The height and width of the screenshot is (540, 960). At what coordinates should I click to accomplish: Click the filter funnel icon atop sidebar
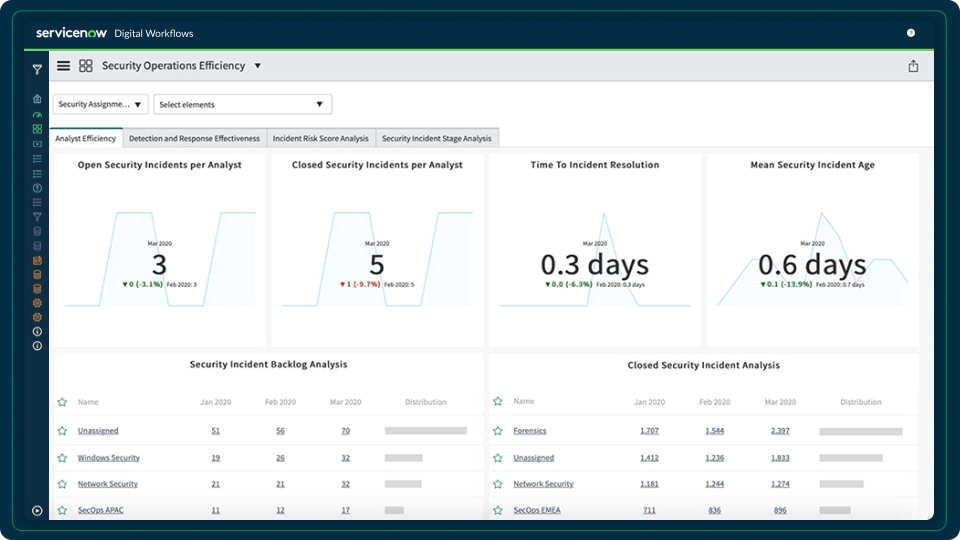(x=37, y=70)
